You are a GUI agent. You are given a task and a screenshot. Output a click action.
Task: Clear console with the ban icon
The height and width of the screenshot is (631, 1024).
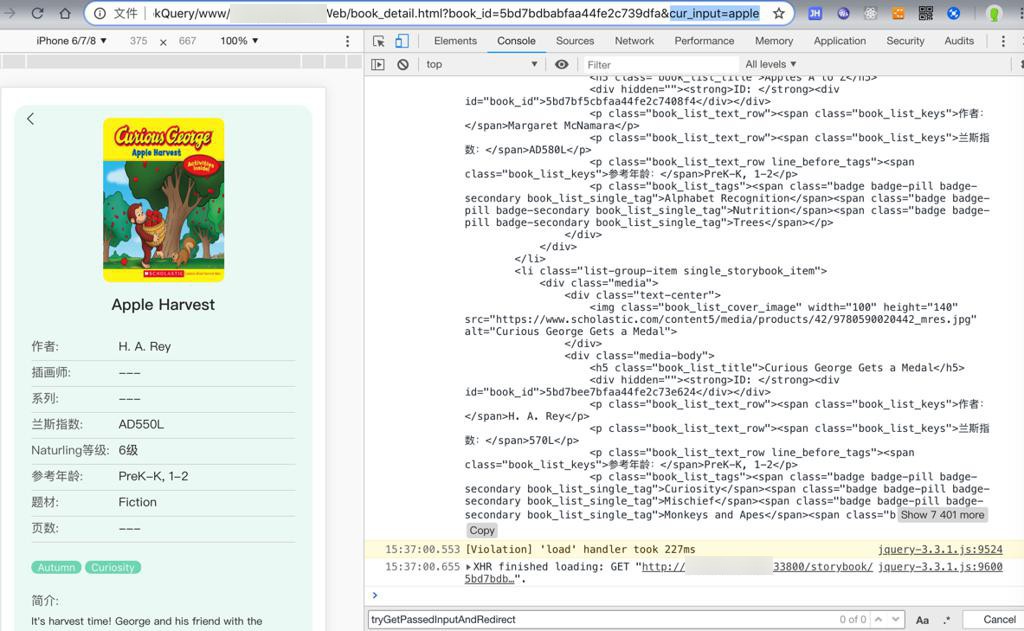[x=403, y=64]
